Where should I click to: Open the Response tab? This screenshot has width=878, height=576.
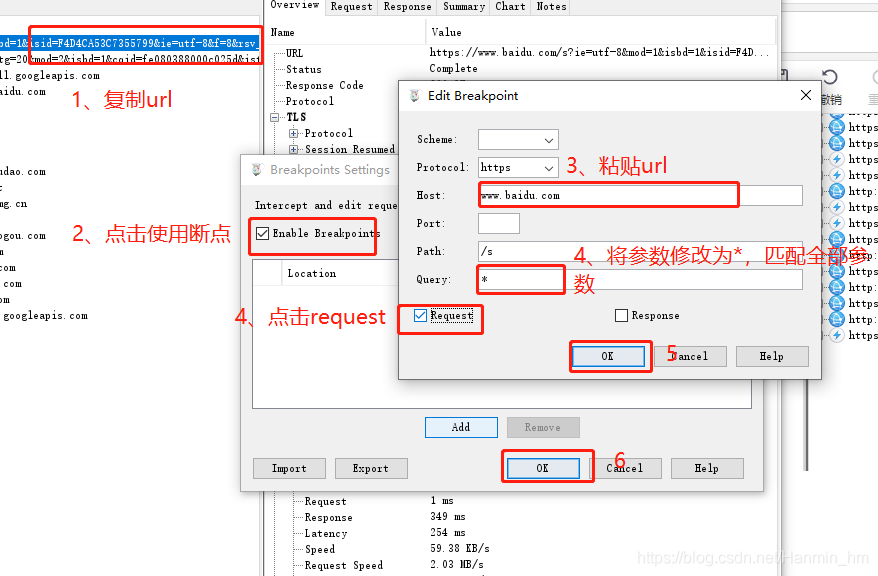407,7
